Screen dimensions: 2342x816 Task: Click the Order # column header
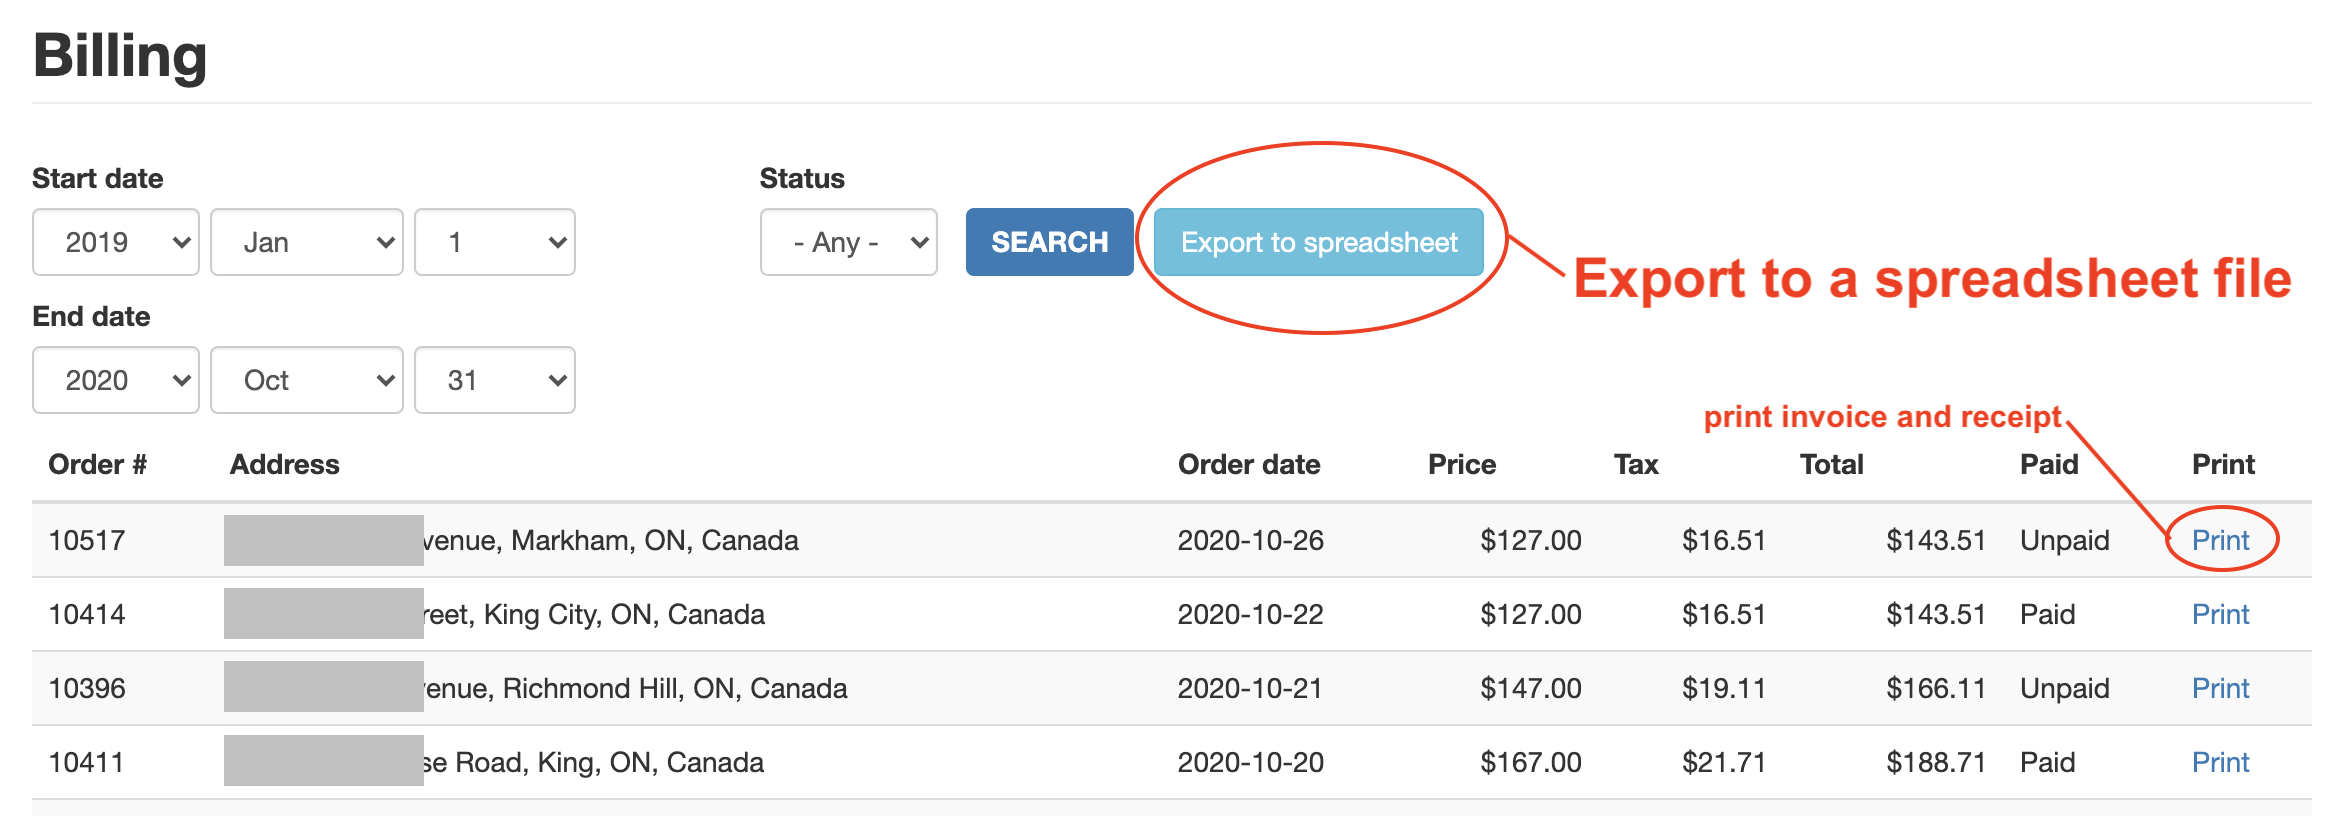point(98,464)
